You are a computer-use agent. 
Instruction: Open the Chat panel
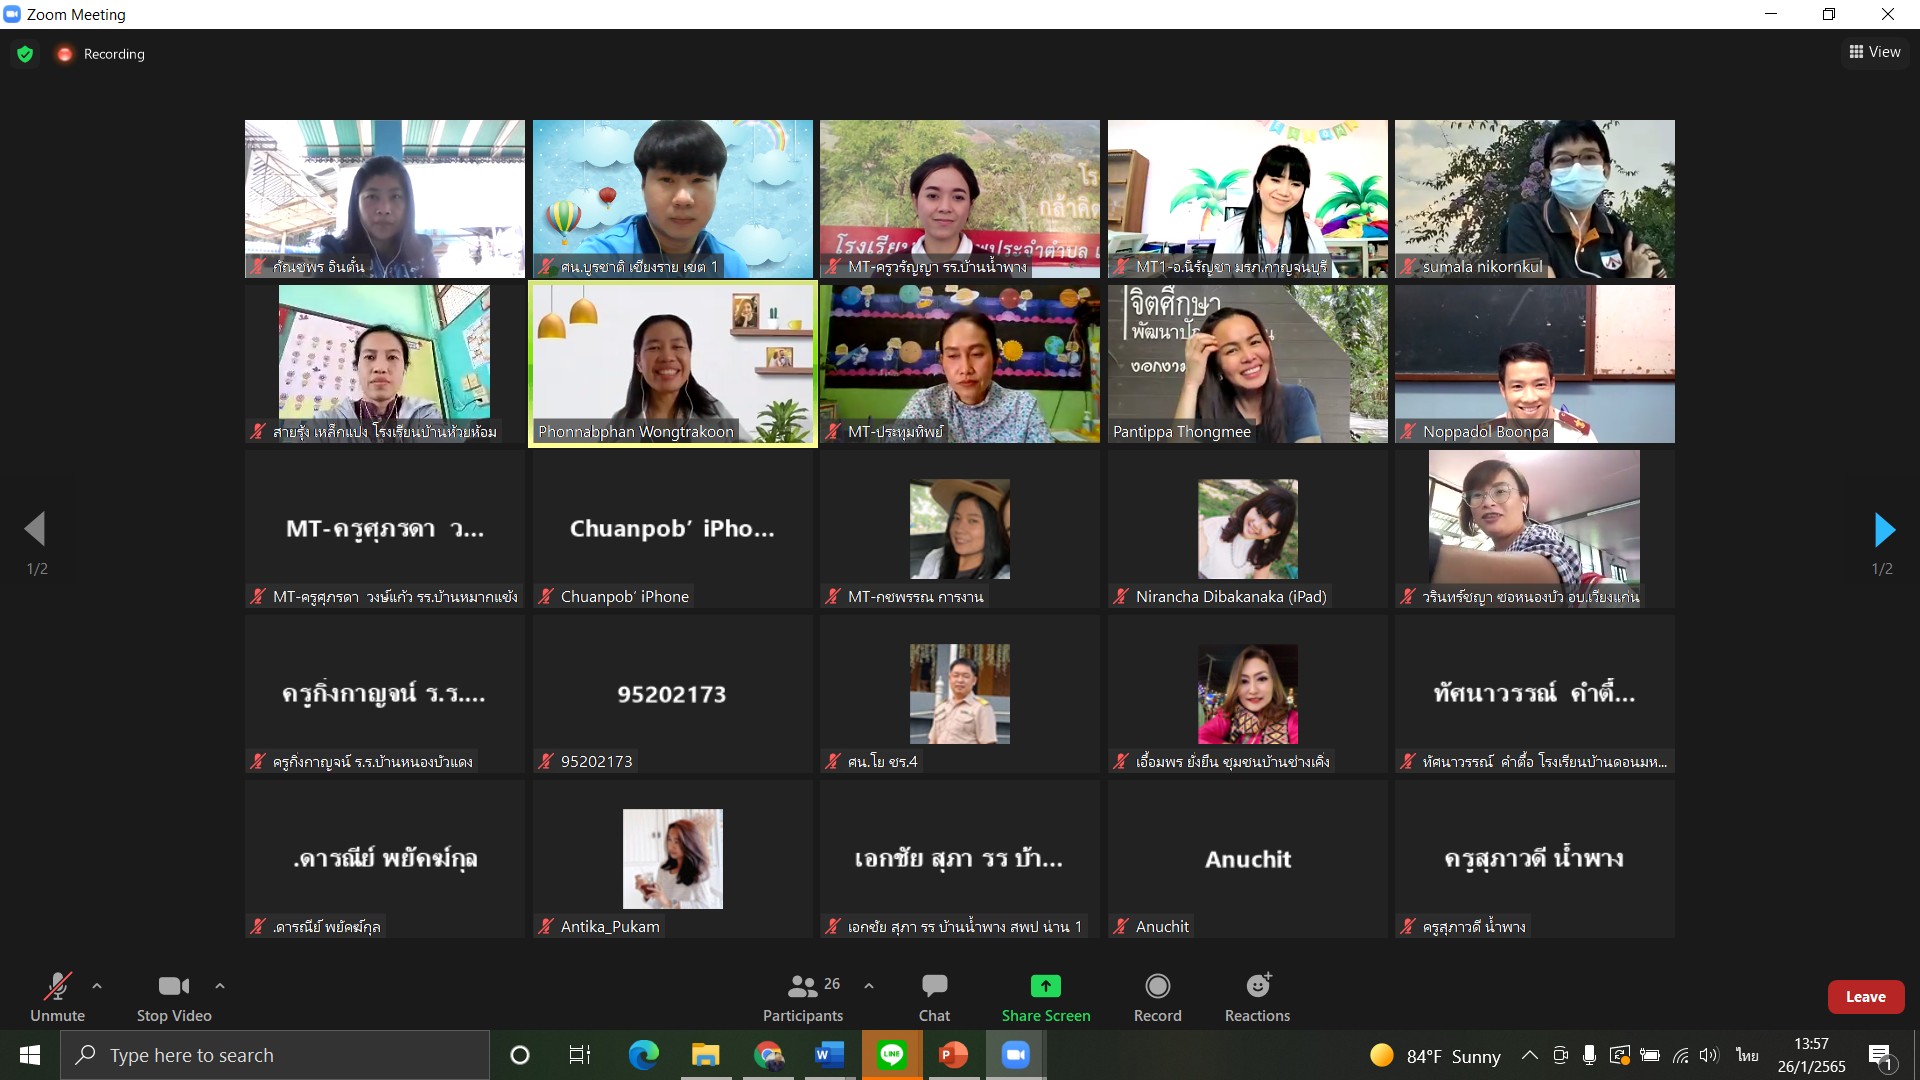(x=934, y=997)
